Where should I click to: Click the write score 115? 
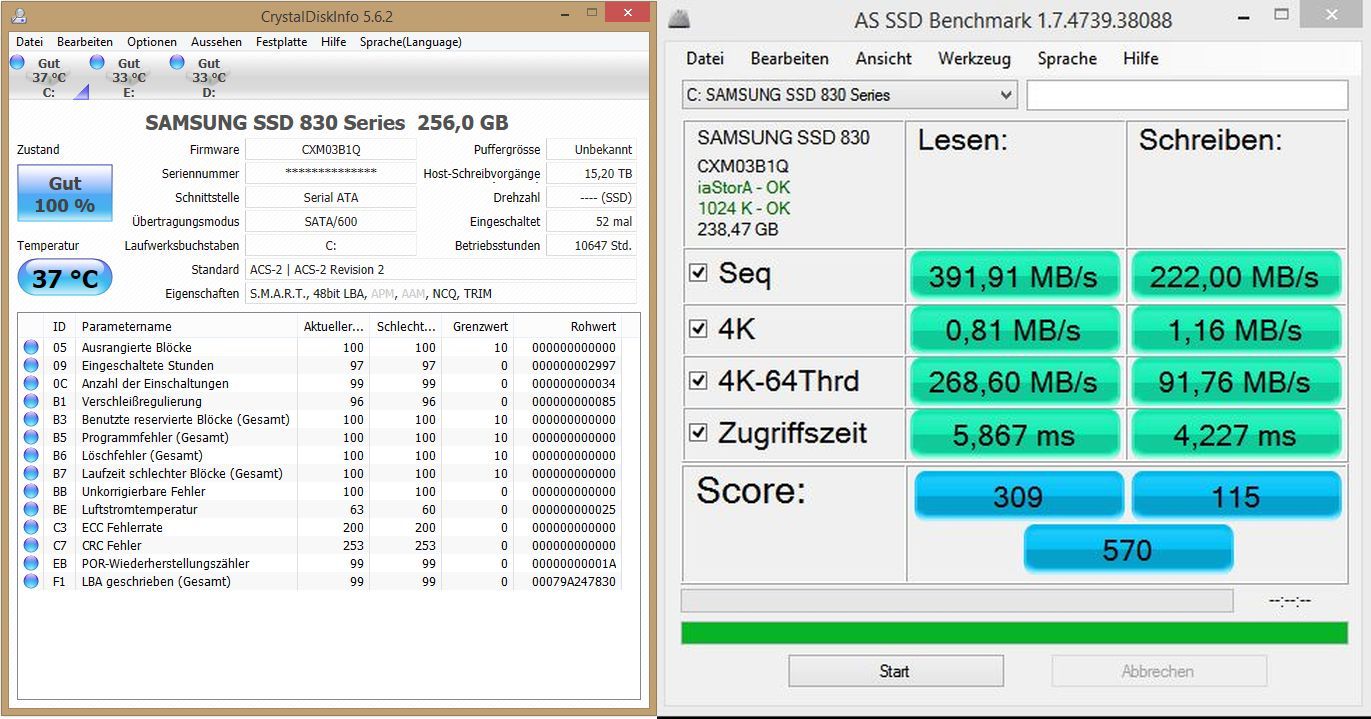[1236, 496]
